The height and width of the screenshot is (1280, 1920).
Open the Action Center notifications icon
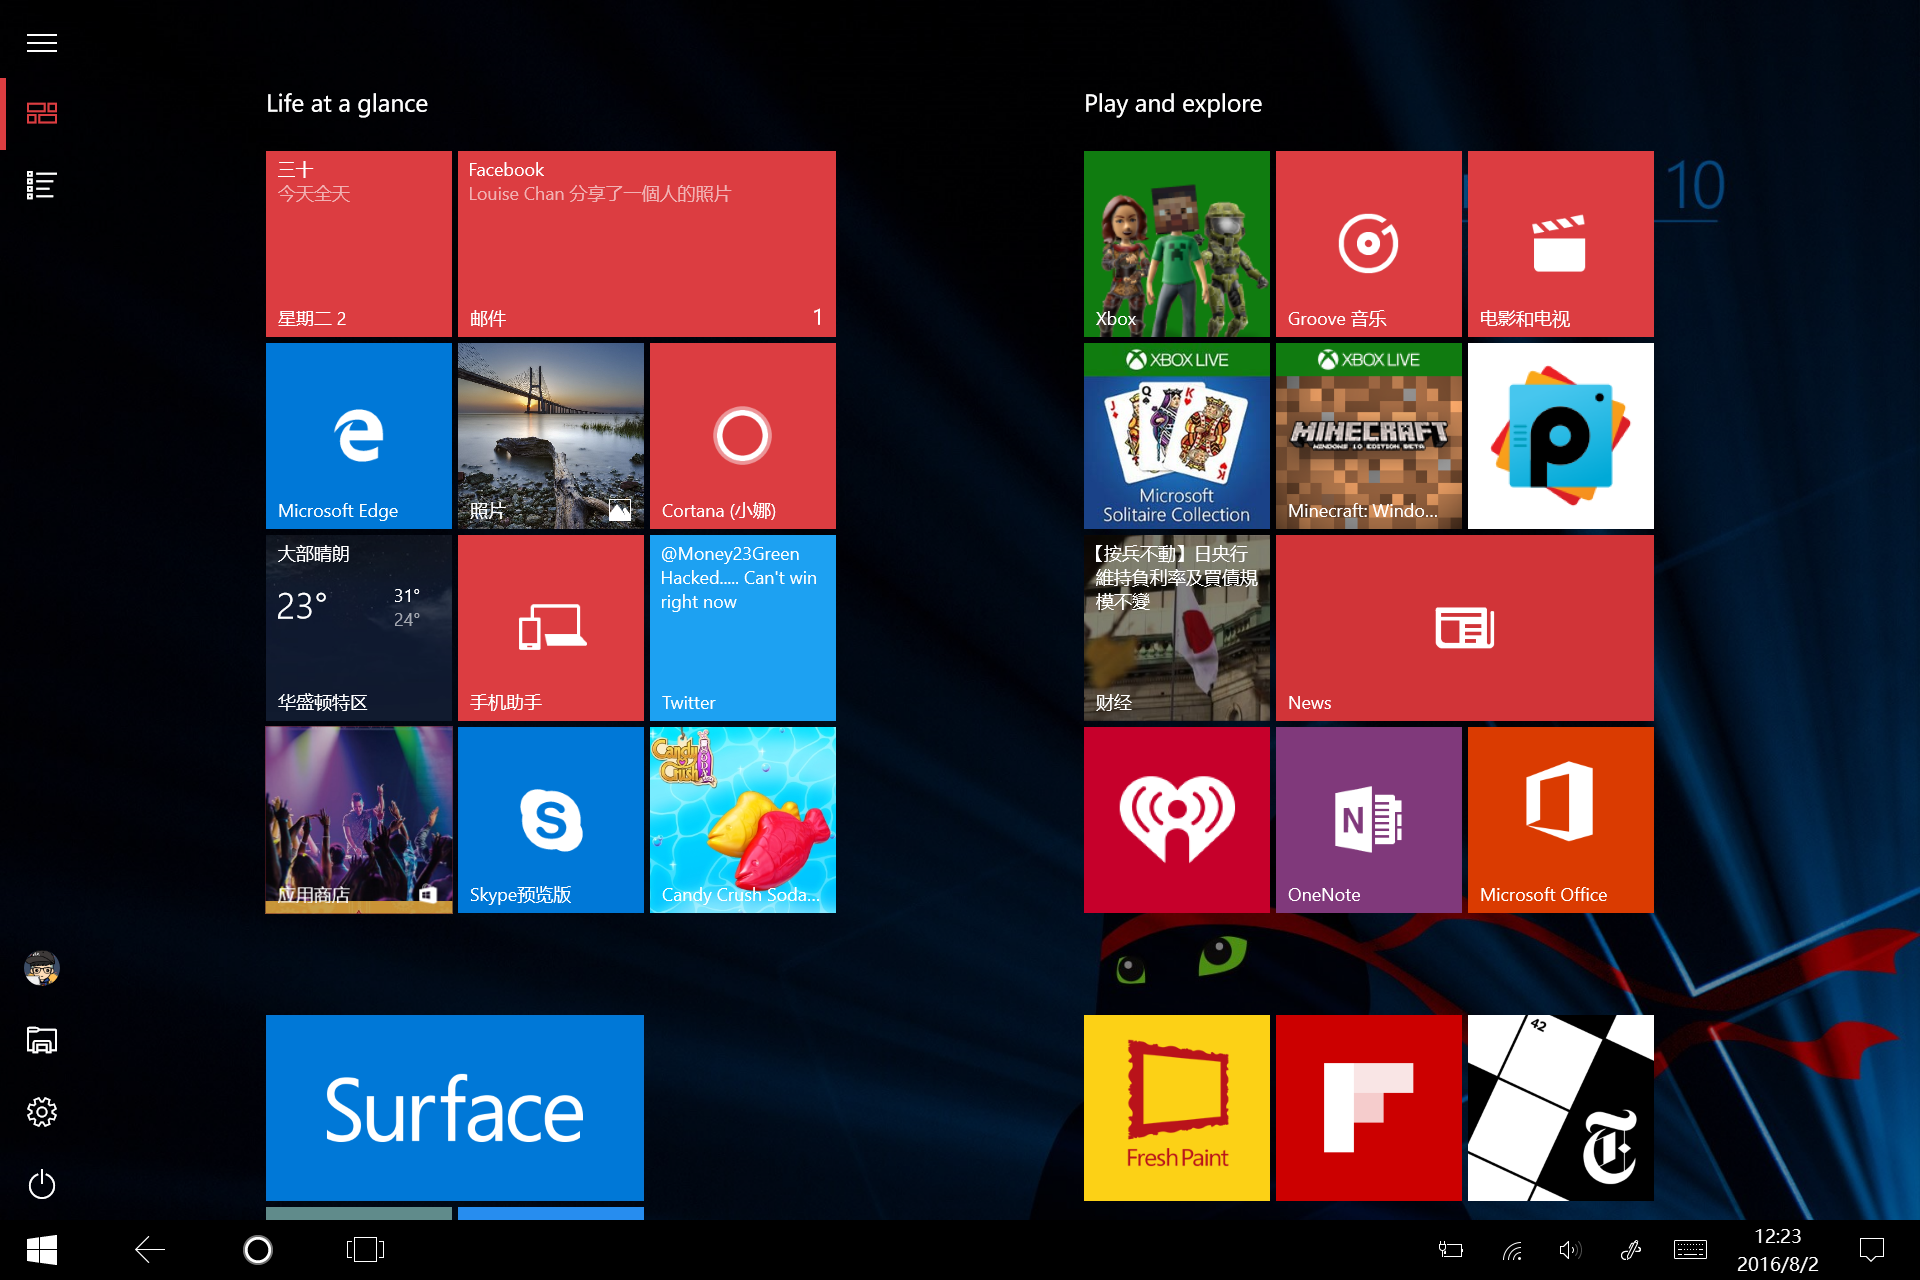1871,1250
